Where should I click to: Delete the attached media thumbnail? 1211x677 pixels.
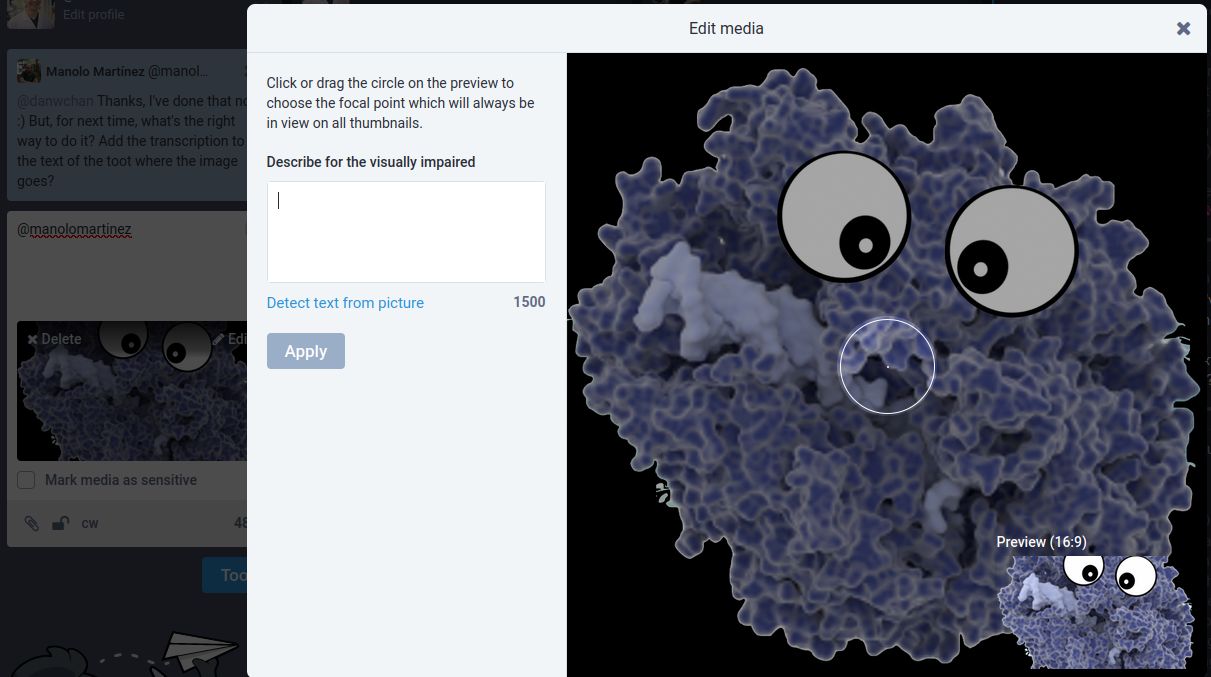click(x=54, y=339)
